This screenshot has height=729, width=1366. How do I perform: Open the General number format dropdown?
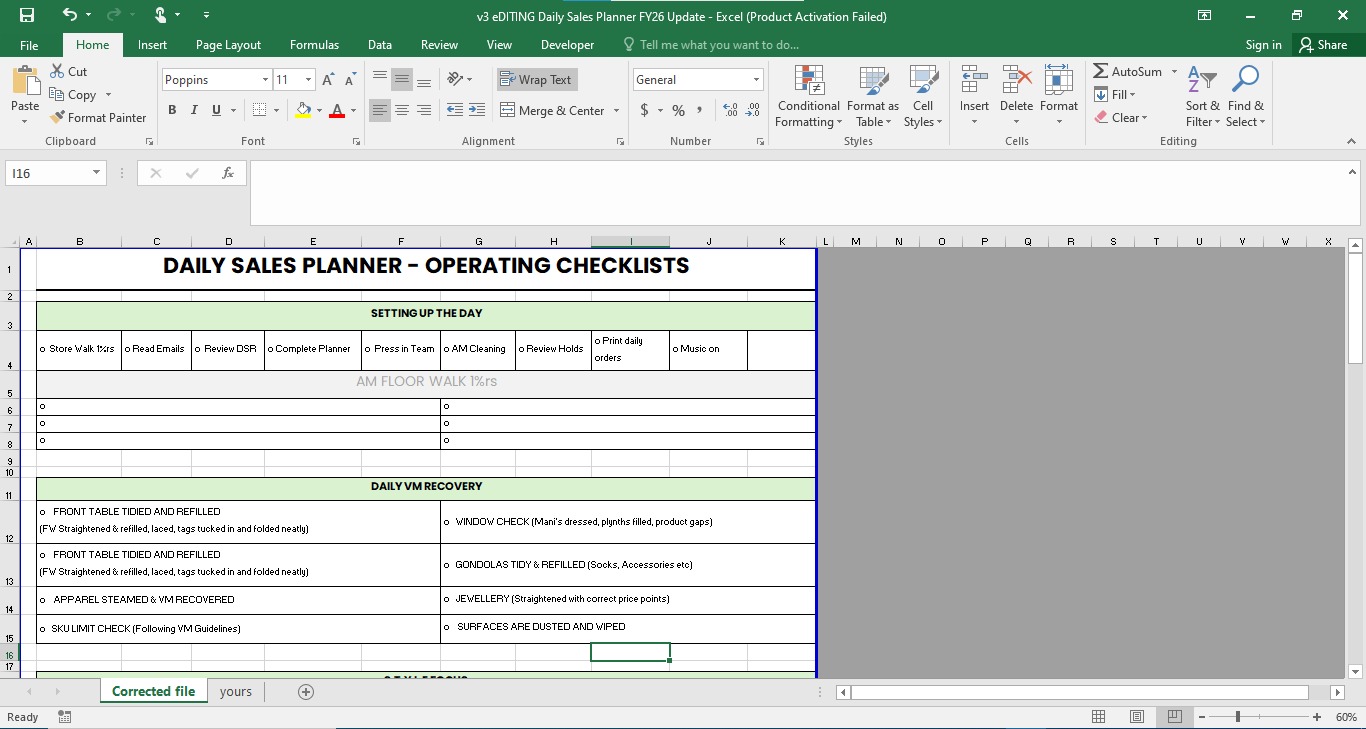tap(755, 79)
